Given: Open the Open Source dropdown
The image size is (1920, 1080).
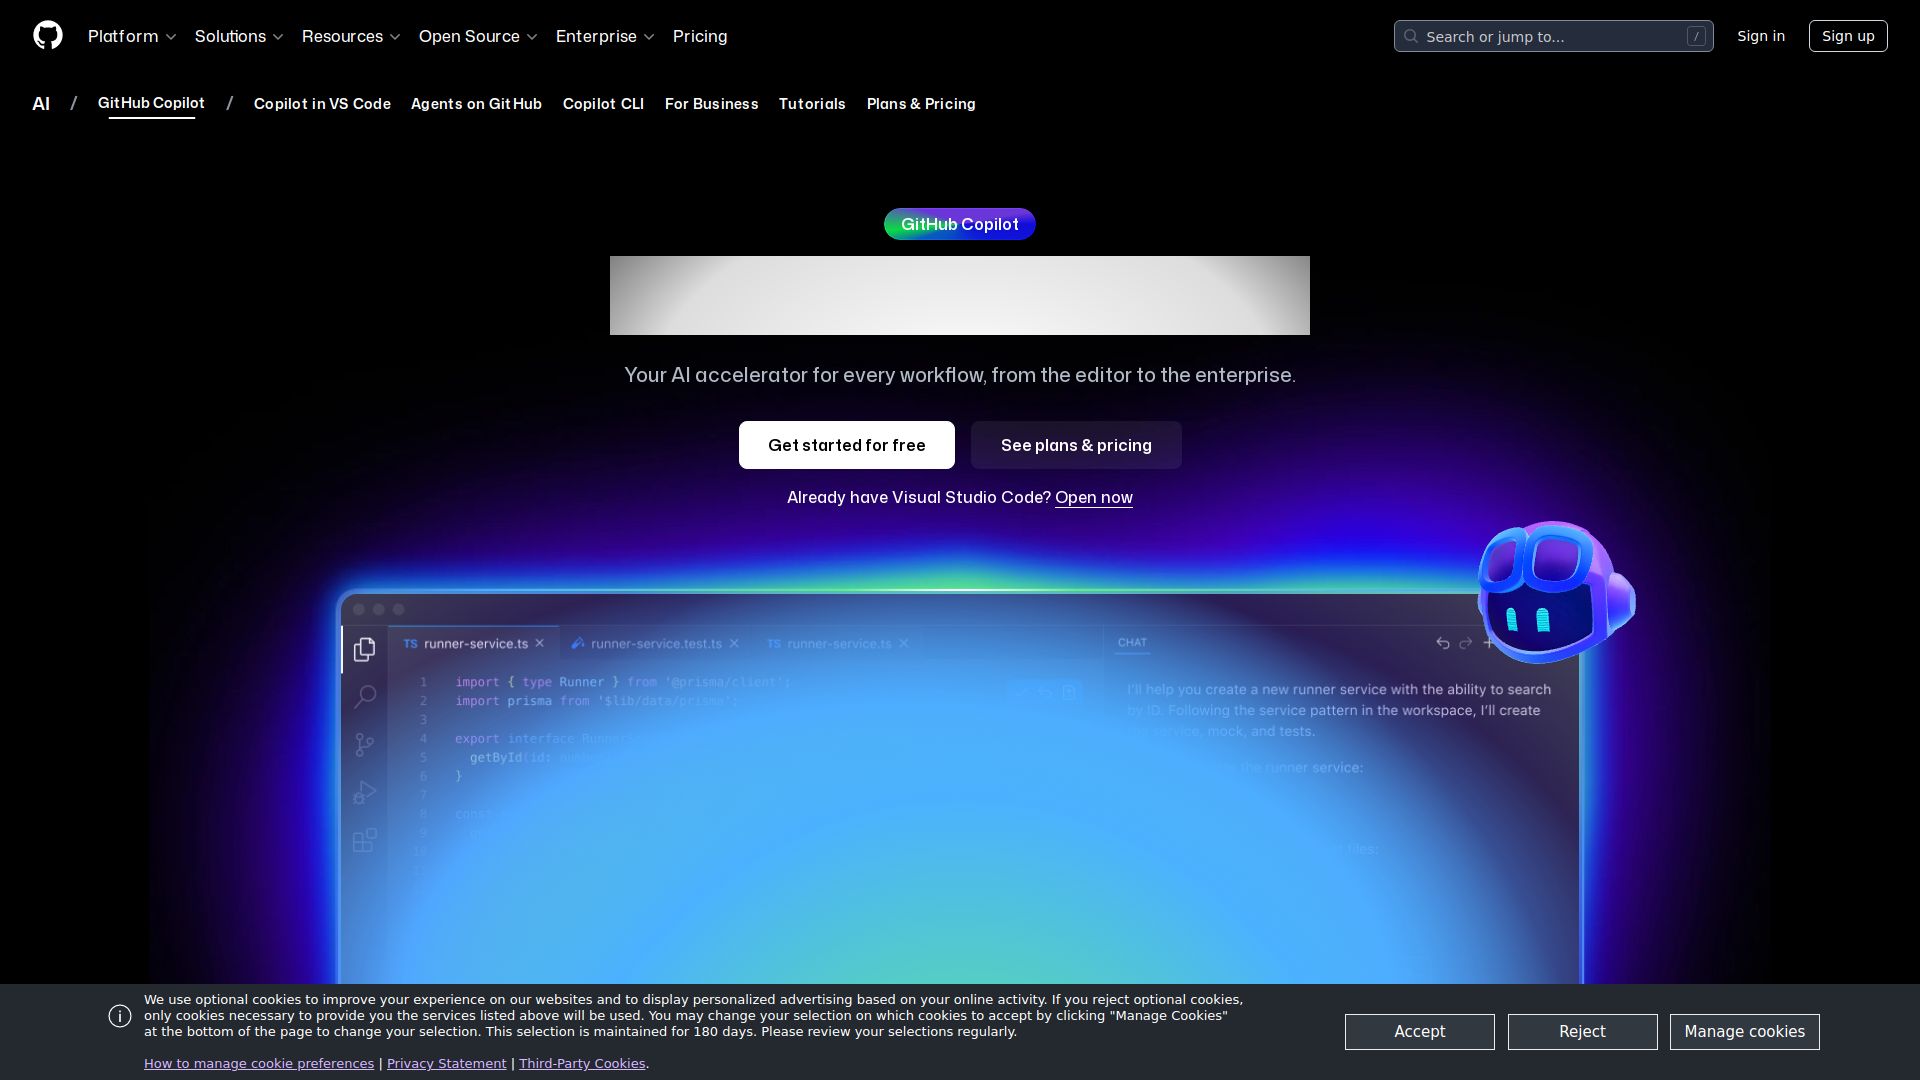Looking at the screenshot, I should click(478, 36).
